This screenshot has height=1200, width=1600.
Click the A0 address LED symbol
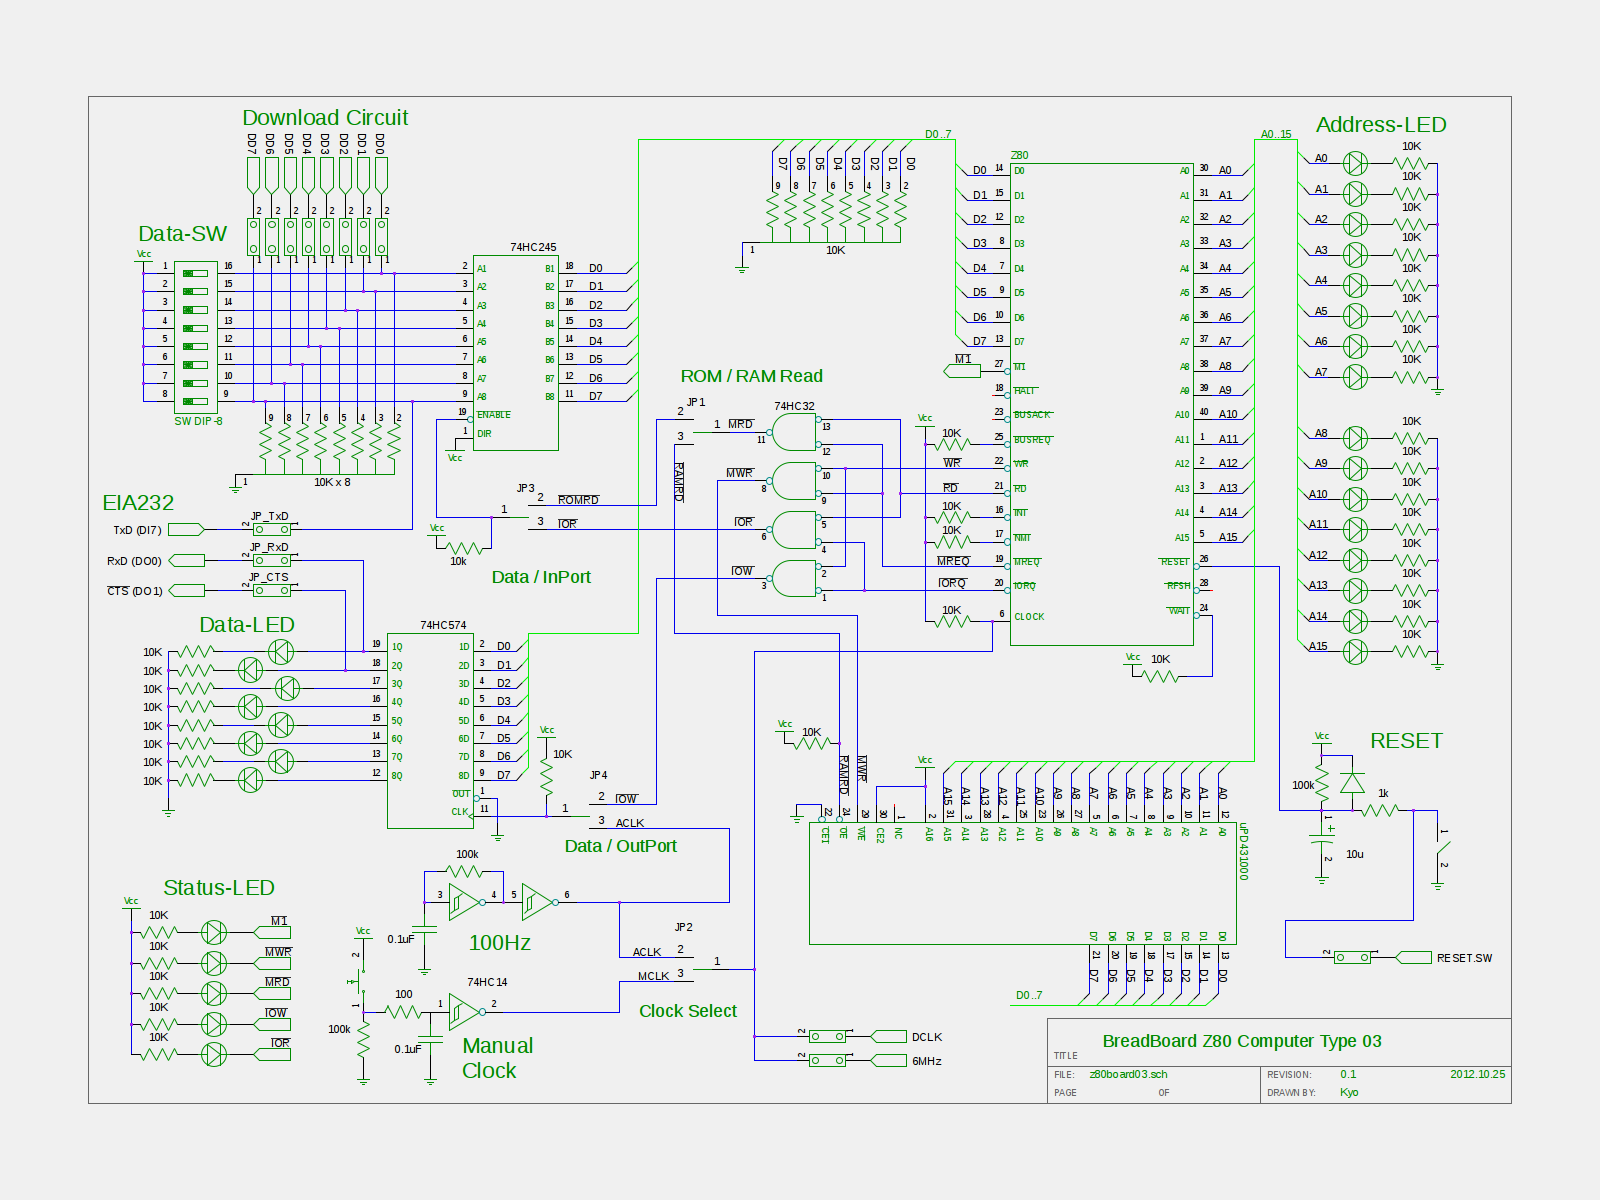click(1355, 163)
